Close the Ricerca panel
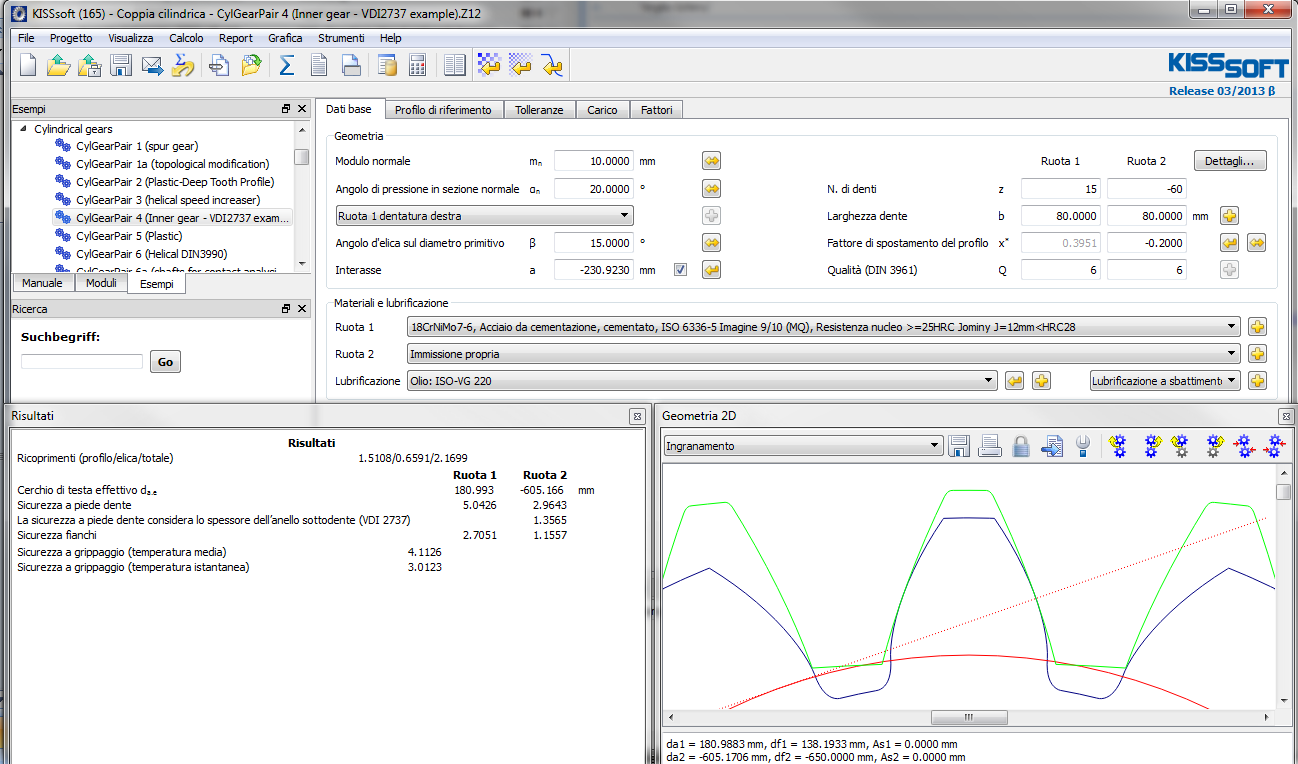The image size is (1298, 764). click(302, 309)
